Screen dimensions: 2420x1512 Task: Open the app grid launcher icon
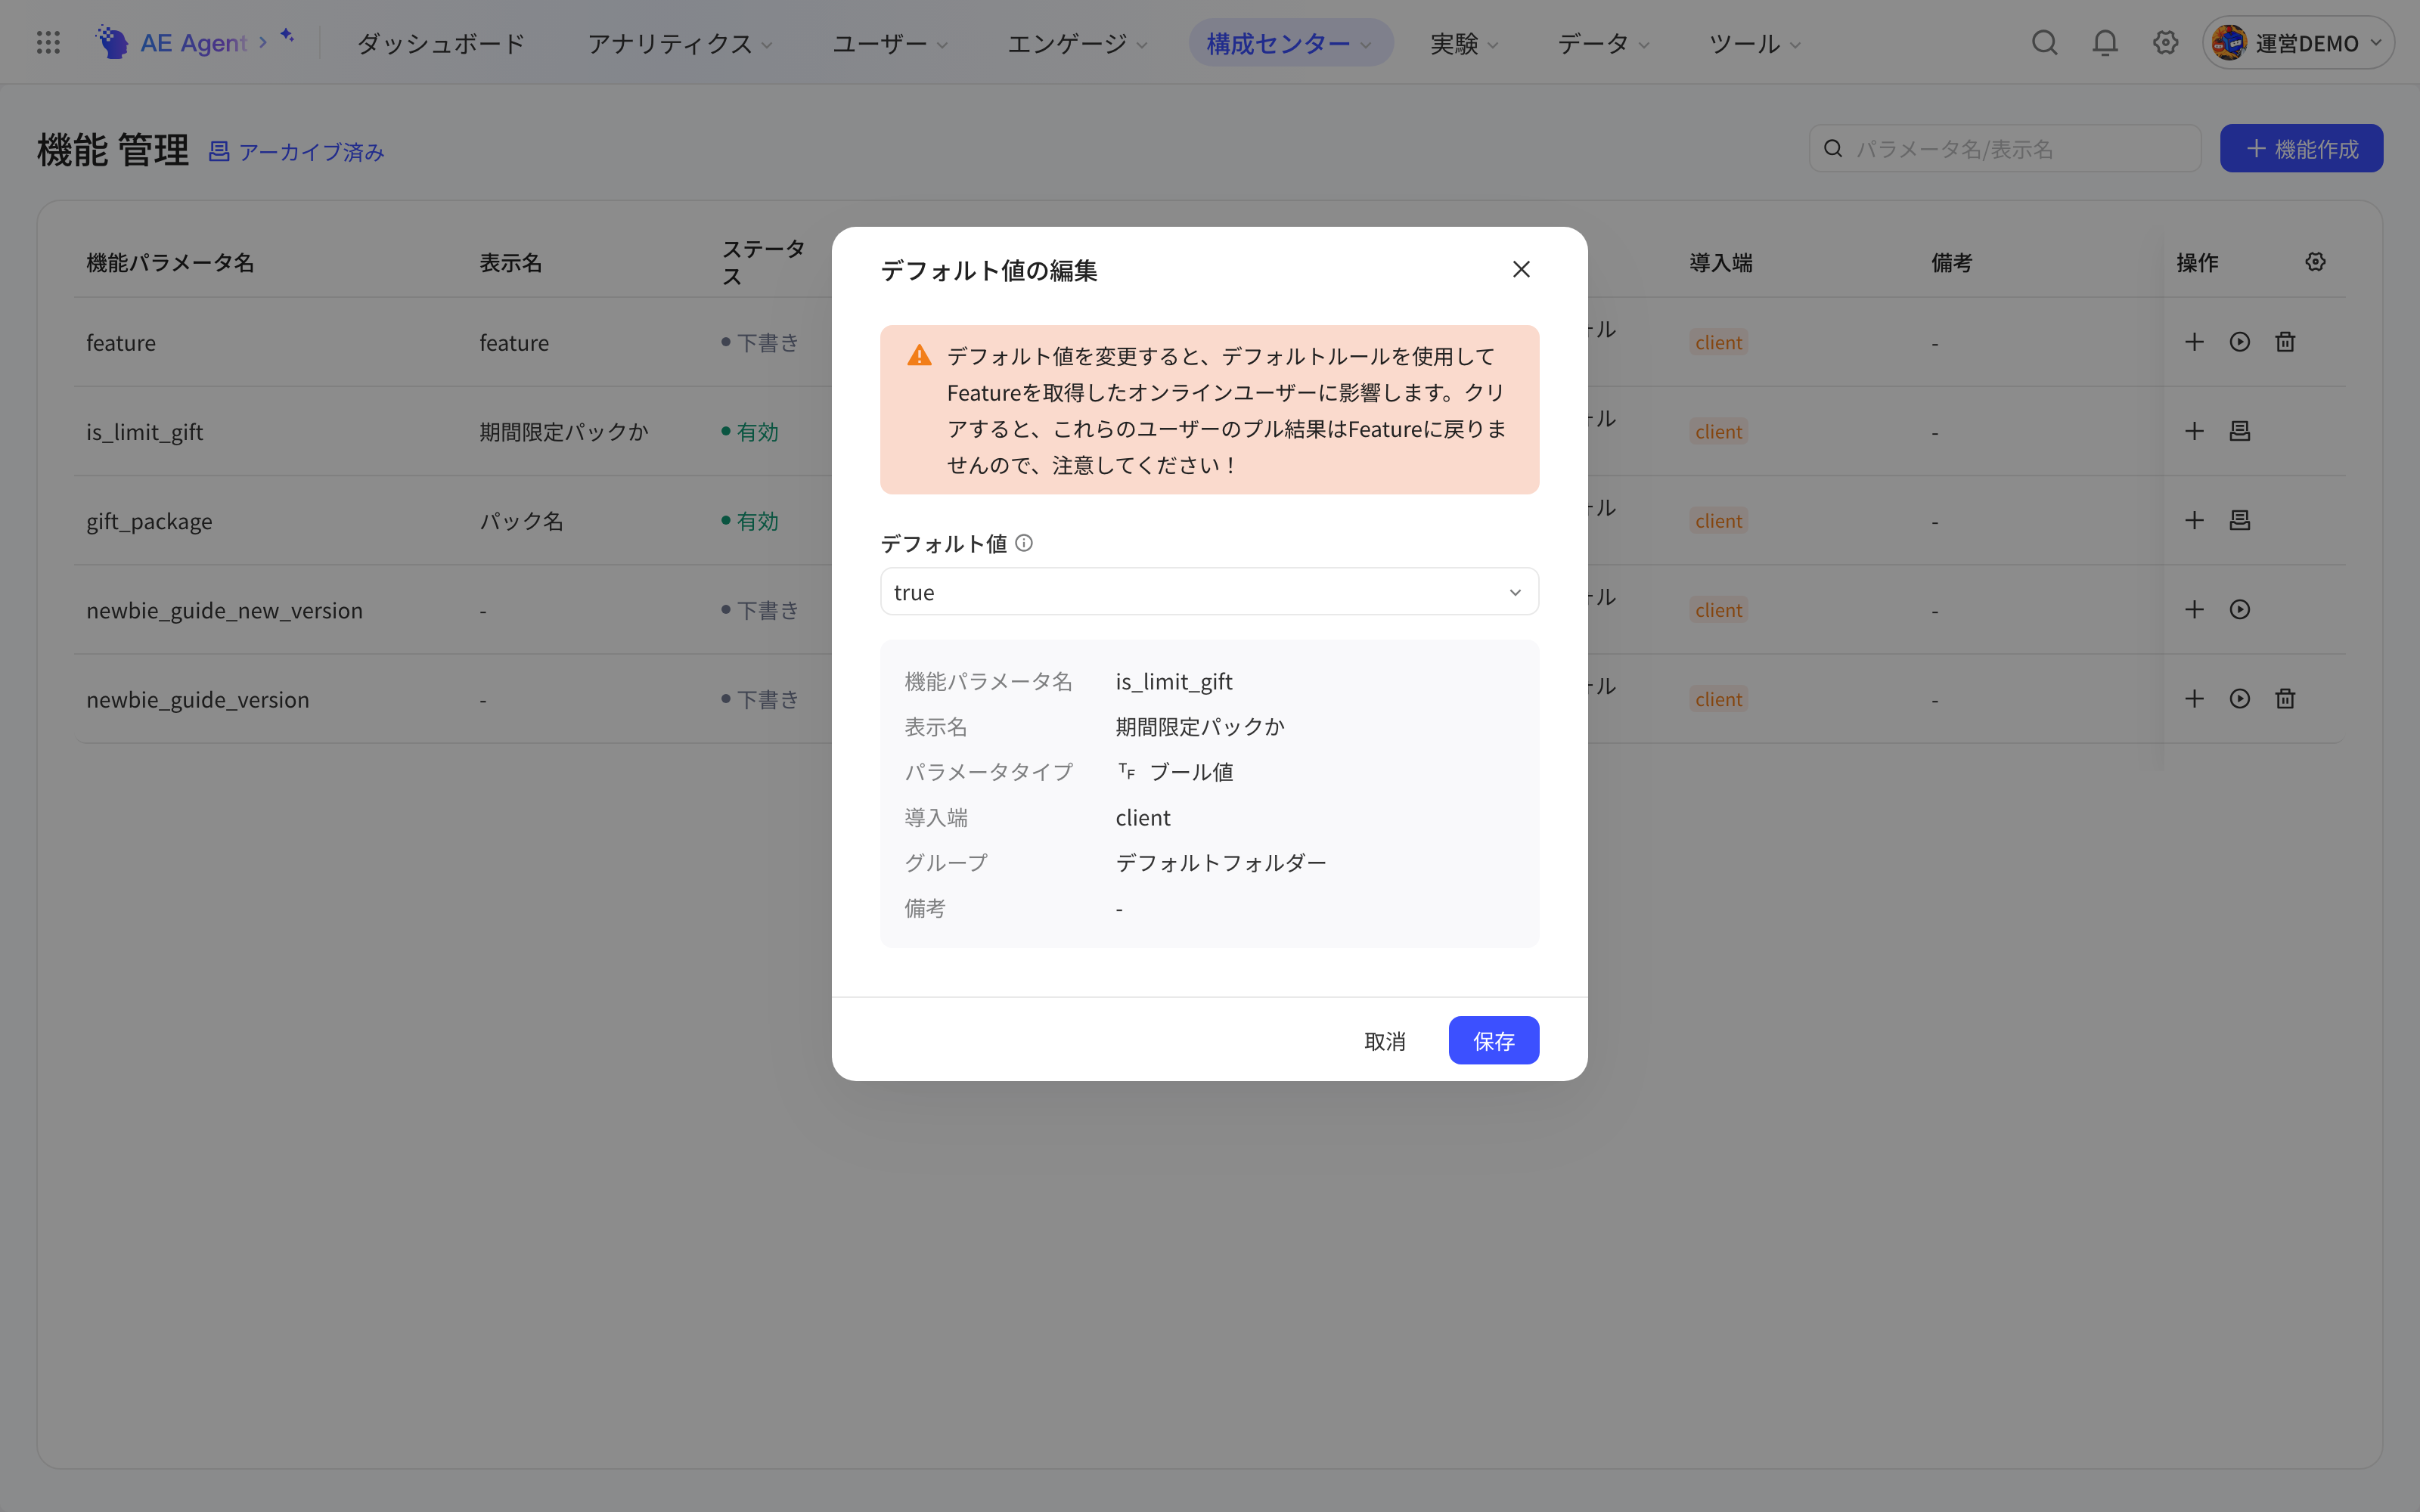pyautogui.click(x=48, y=42)
